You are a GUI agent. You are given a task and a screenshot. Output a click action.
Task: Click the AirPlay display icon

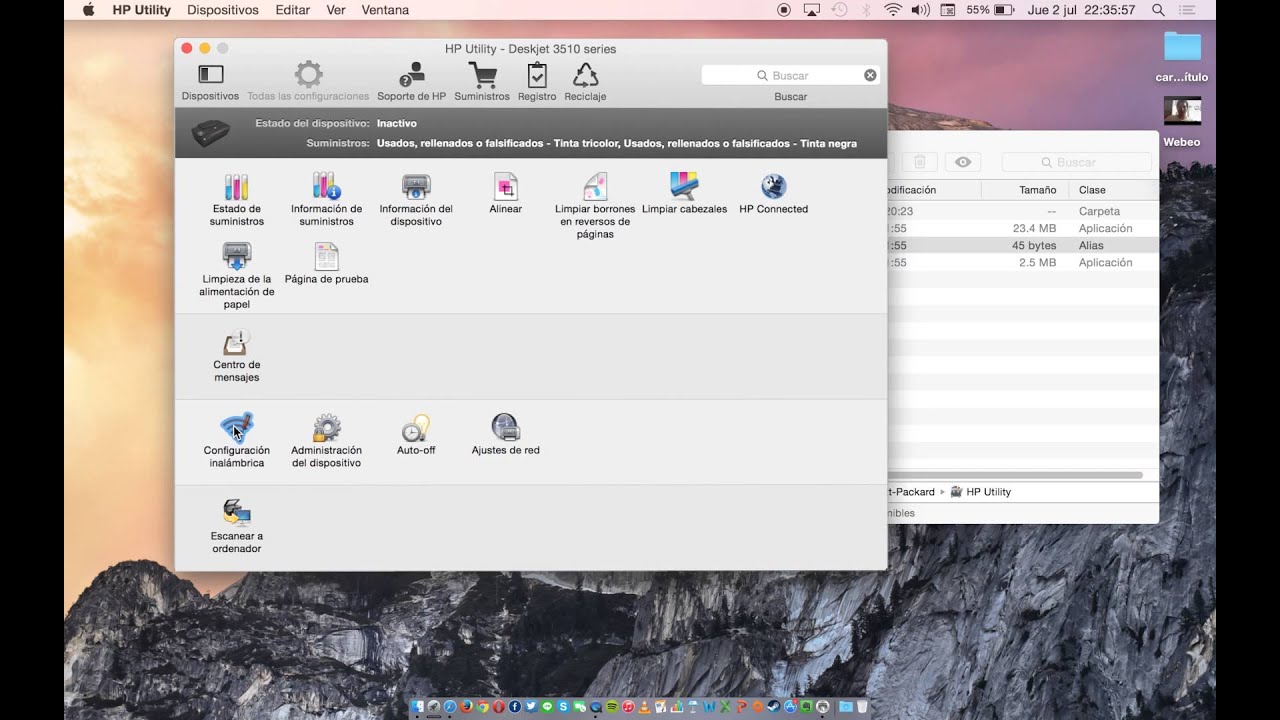(812, 10)
